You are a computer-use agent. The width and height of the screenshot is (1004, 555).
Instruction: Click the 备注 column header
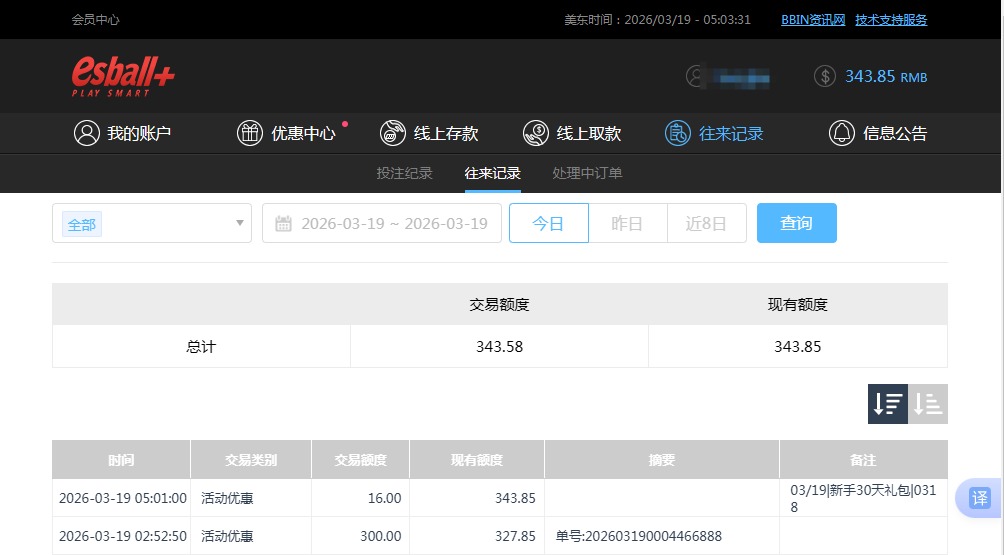click(863, 460)
